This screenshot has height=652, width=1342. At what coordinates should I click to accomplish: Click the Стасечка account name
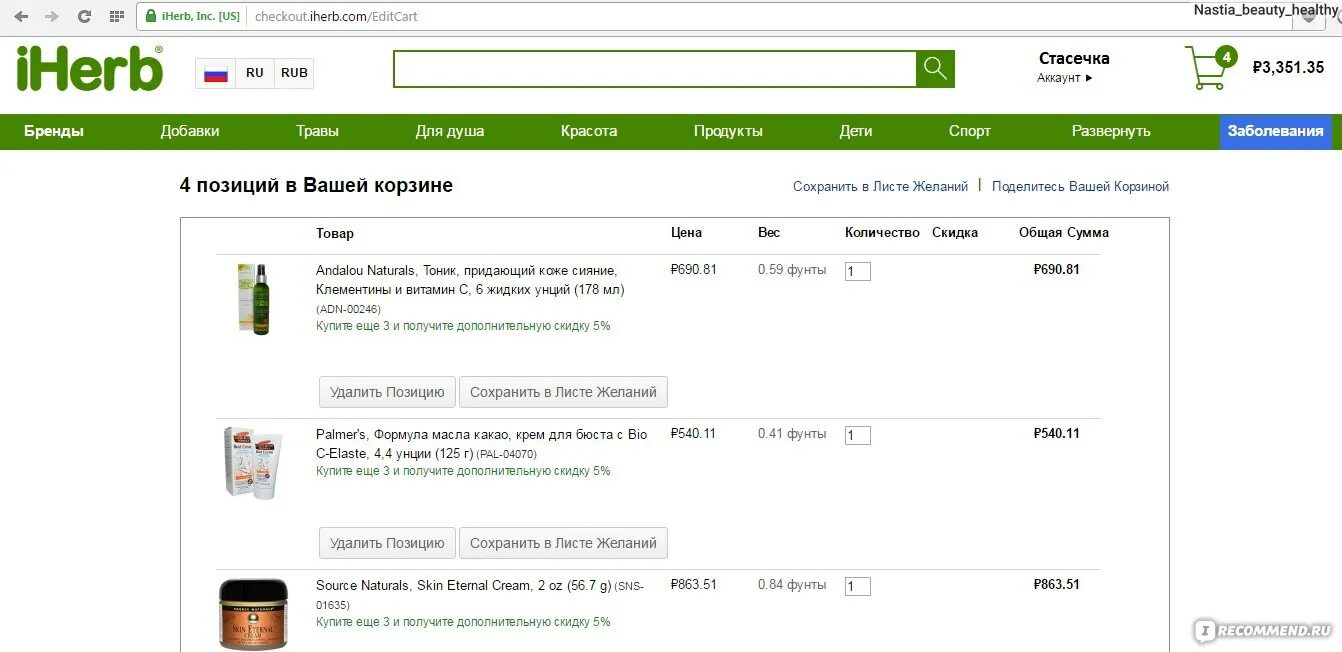point(1074,58)
